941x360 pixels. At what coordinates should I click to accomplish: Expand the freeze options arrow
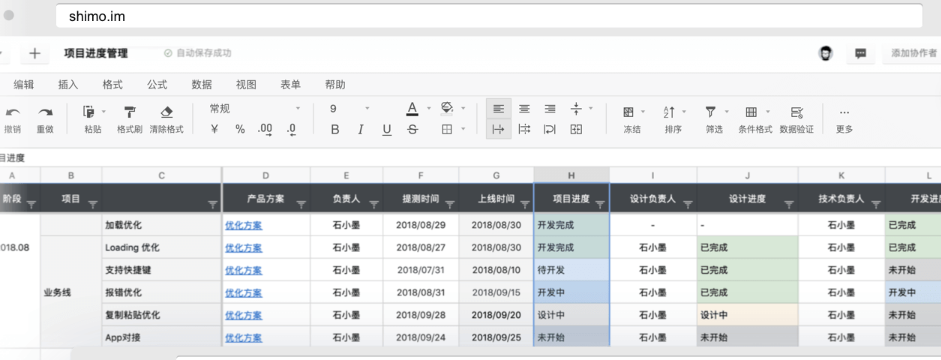click(x=643, y=112)
